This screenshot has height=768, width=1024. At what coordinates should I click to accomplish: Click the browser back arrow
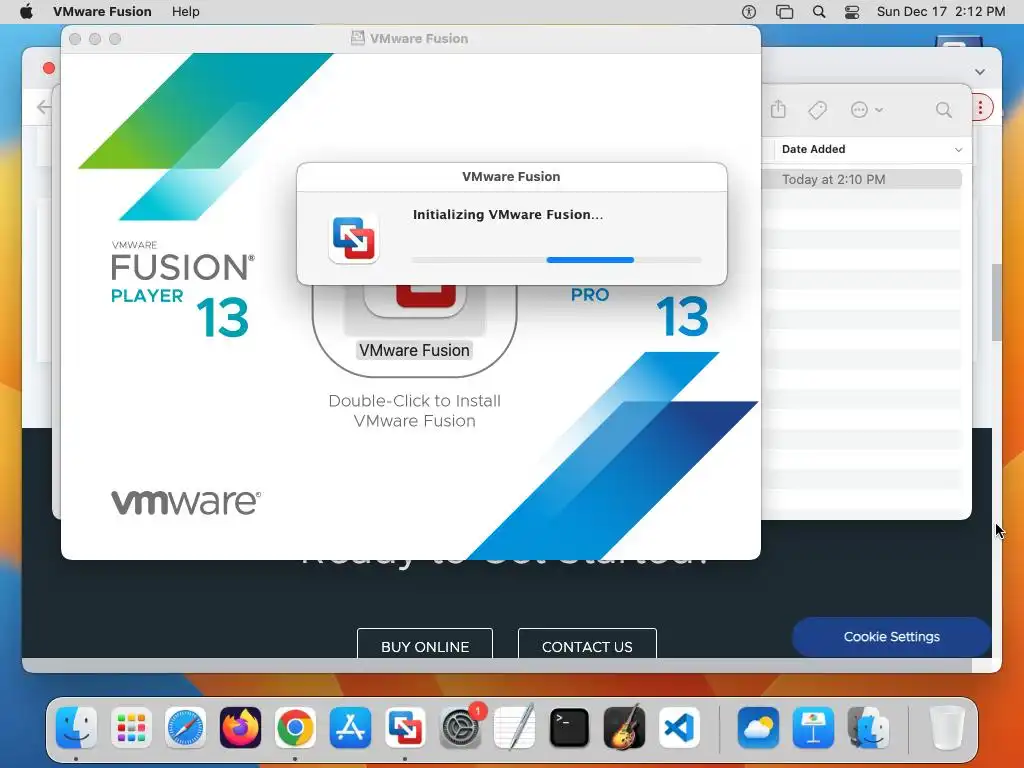coord(43,107)
